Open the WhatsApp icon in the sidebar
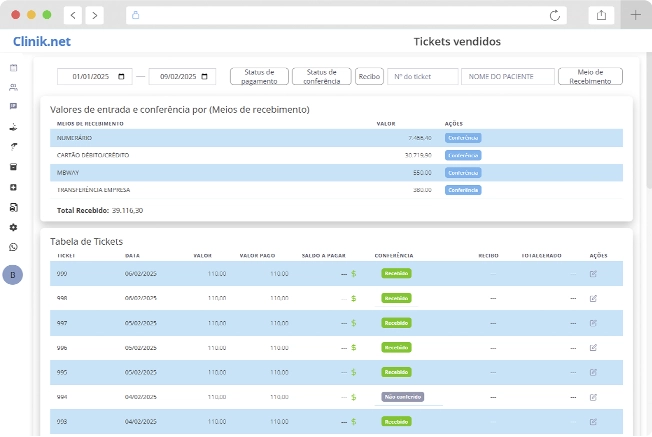 pos(14,247)
